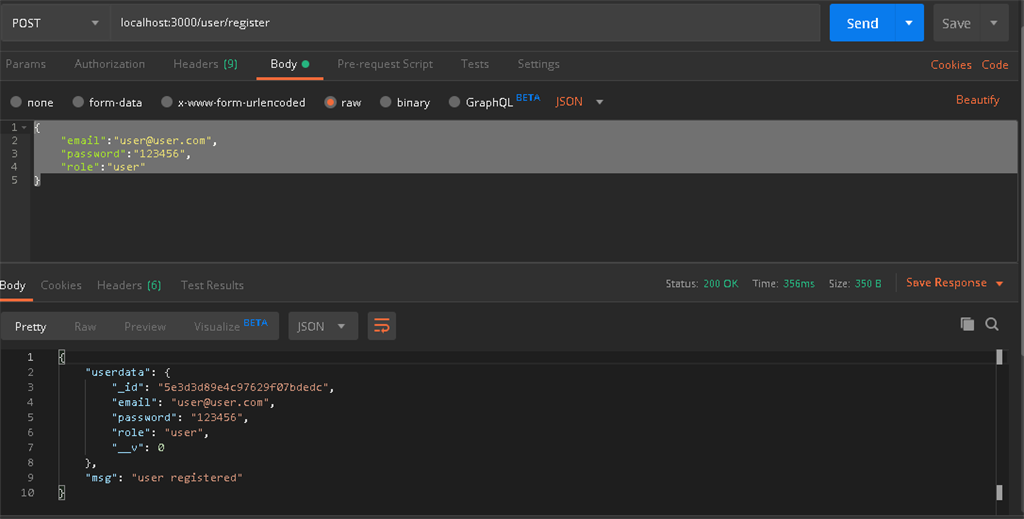Open the POST method dropdown

(x=55, y=22)
